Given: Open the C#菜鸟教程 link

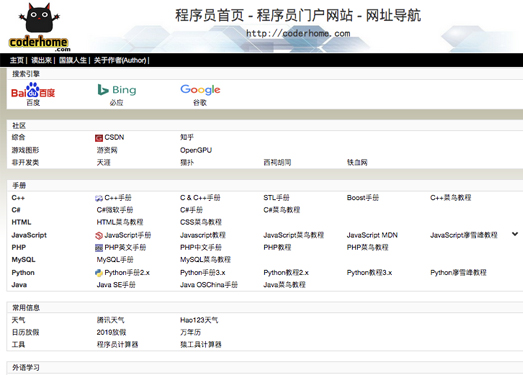Looking at the screenshot, I should (x=282, y=210).
